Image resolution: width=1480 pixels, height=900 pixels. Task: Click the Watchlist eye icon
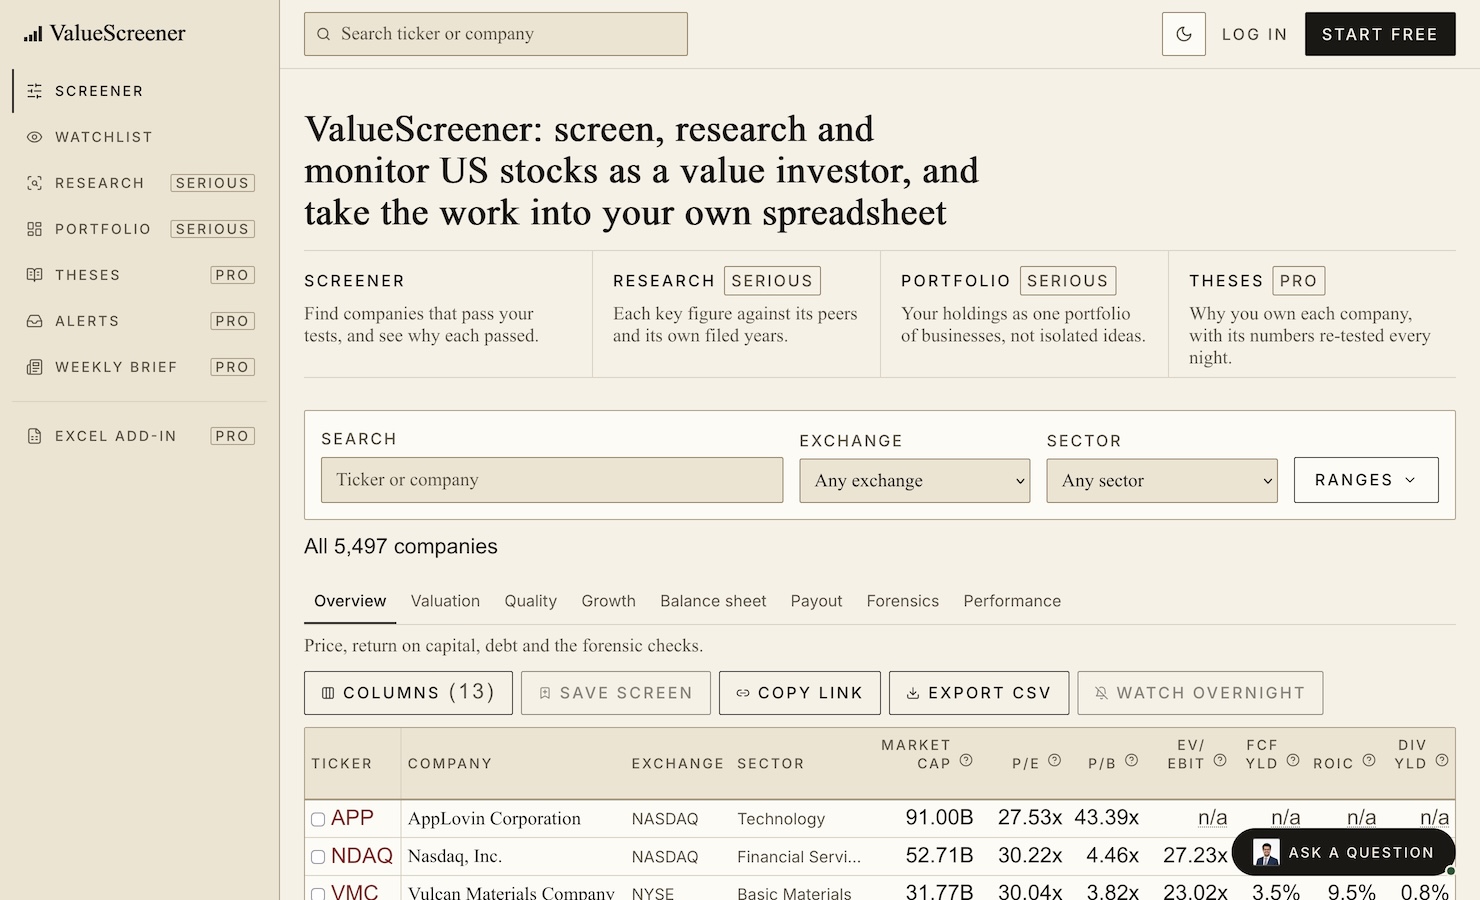35,137
